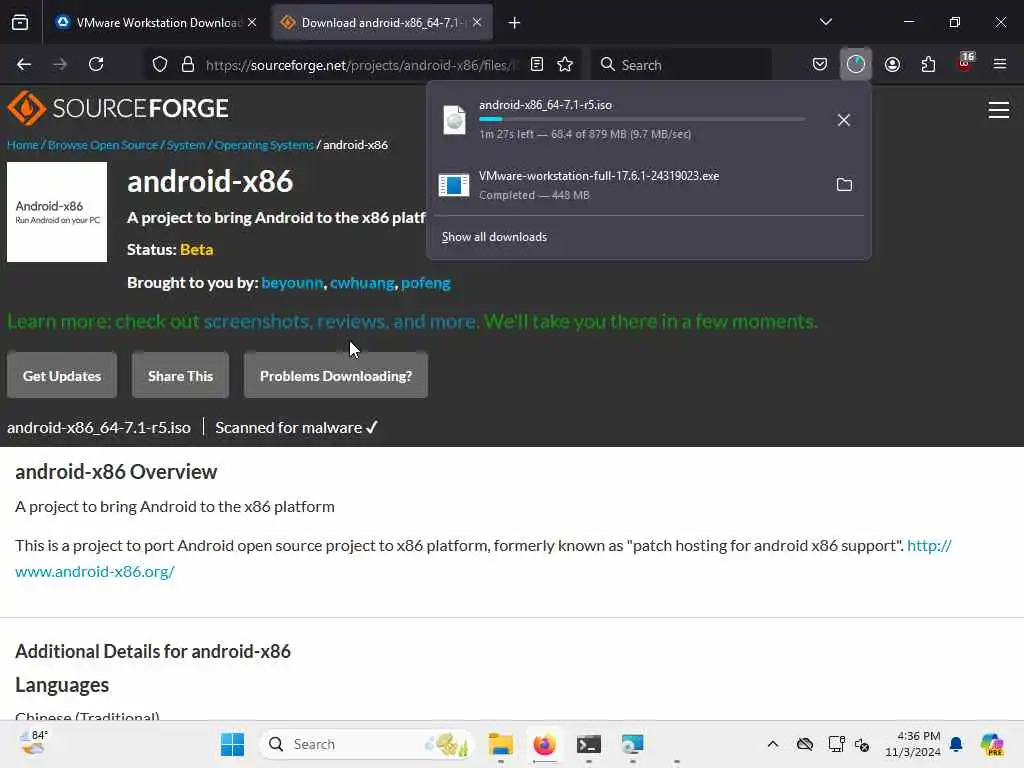The image size is (1024, 768).
Task: Open tracking protection shield icon
Action: [160, 65]
